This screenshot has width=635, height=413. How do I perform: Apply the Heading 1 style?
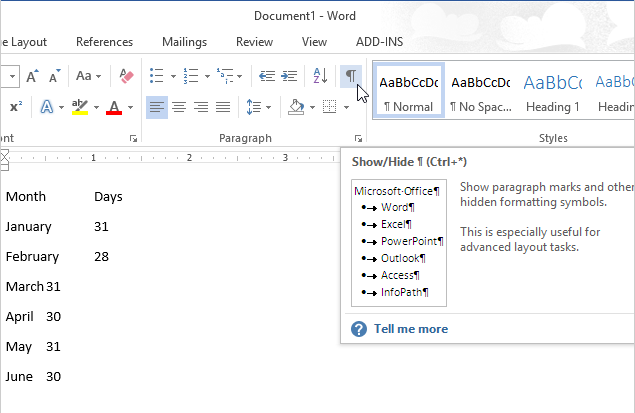[551, 91]
